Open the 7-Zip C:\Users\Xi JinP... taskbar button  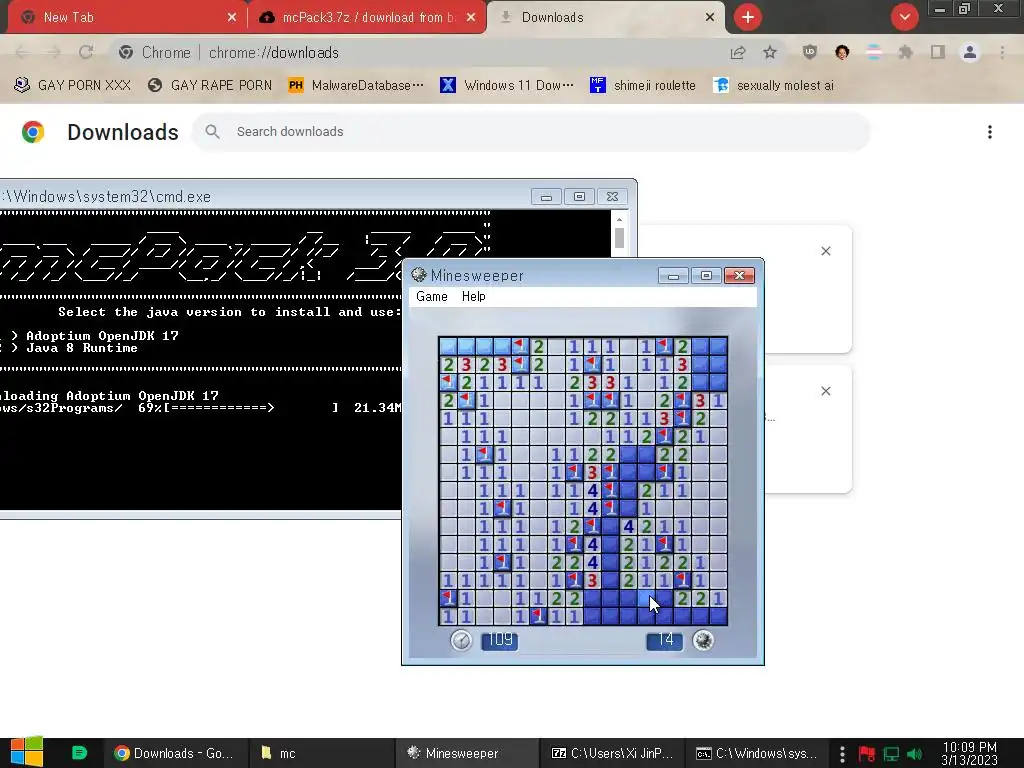612,753
